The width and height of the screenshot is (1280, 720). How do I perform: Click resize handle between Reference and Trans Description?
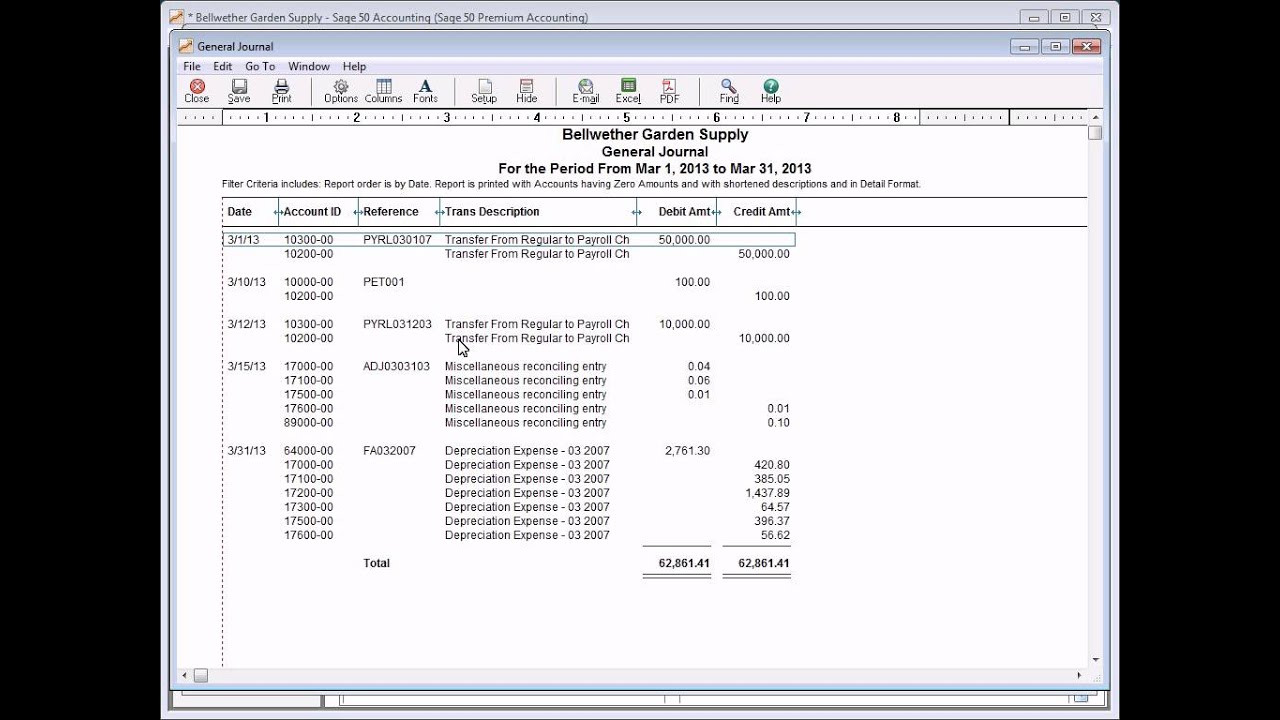click(440, 212)
